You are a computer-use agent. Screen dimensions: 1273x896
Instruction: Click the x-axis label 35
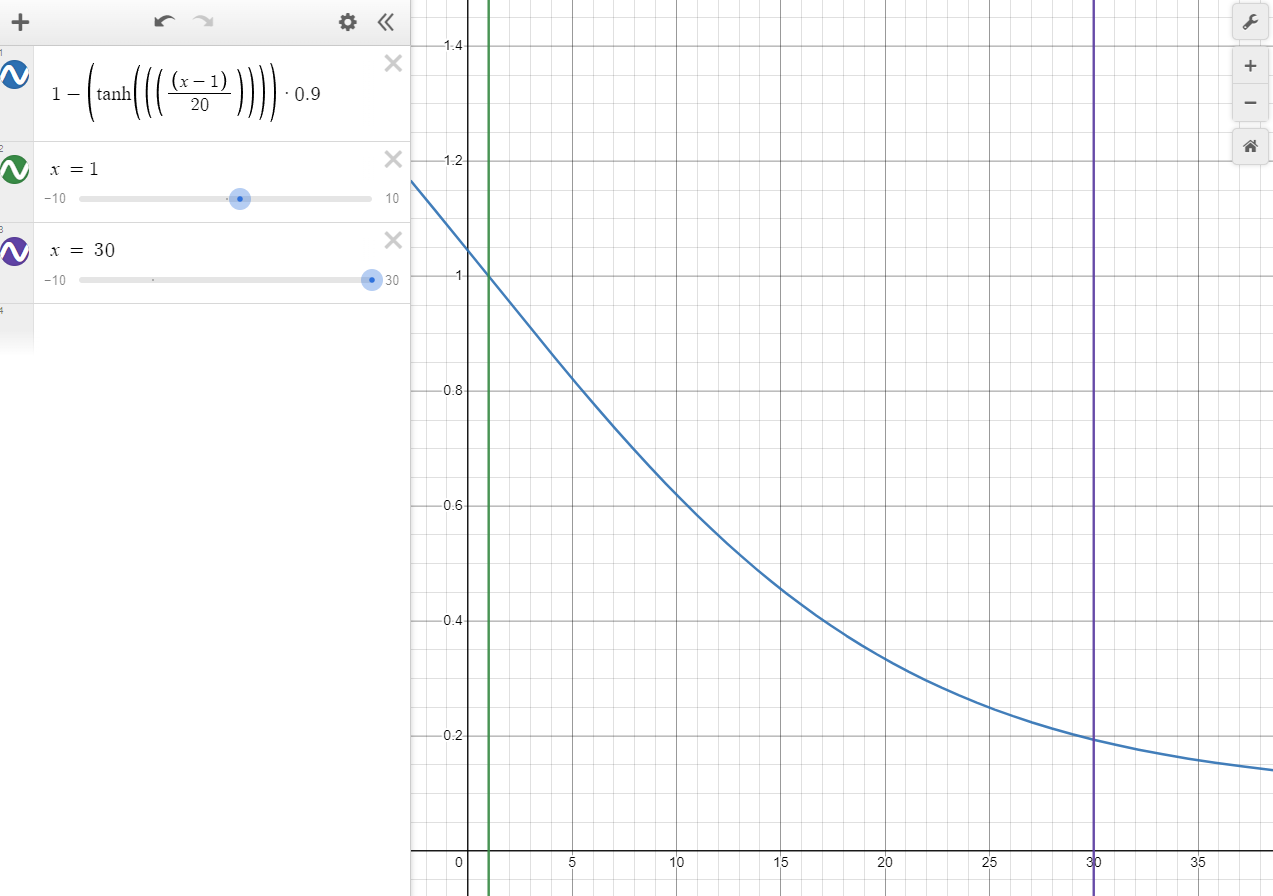click(1198, 862)
